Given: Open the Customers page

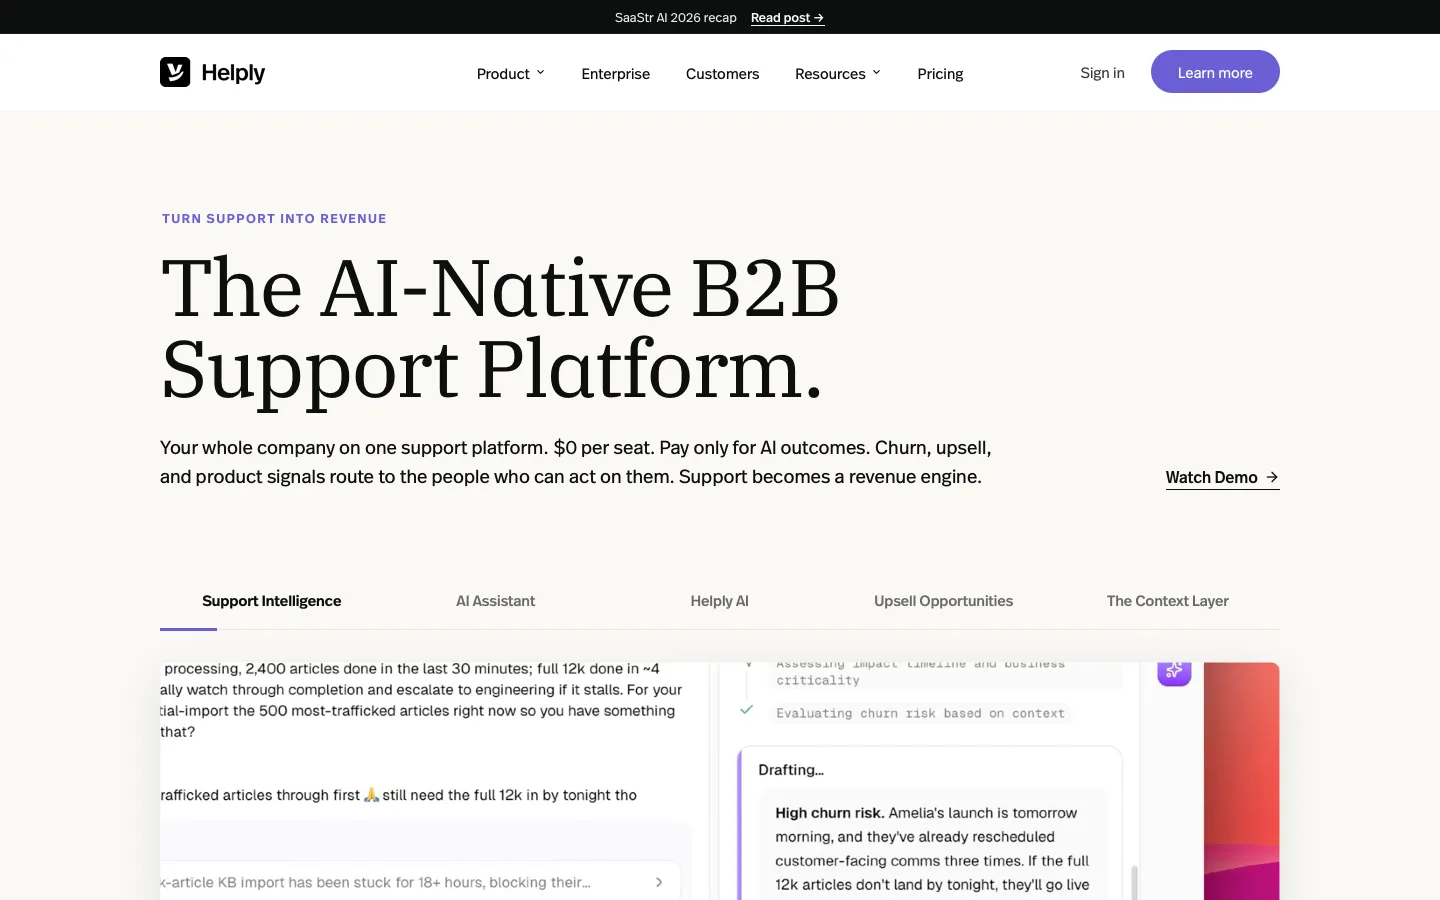Looking at the screenshot, I should (722, 74).
